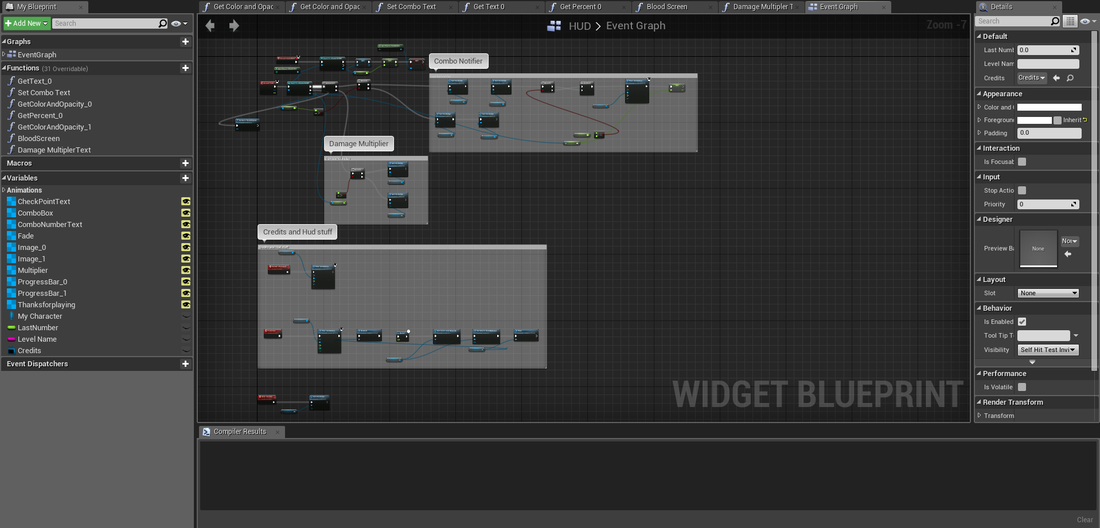
Task: Click the graph back navigation arrow
Action: [210, 25]
